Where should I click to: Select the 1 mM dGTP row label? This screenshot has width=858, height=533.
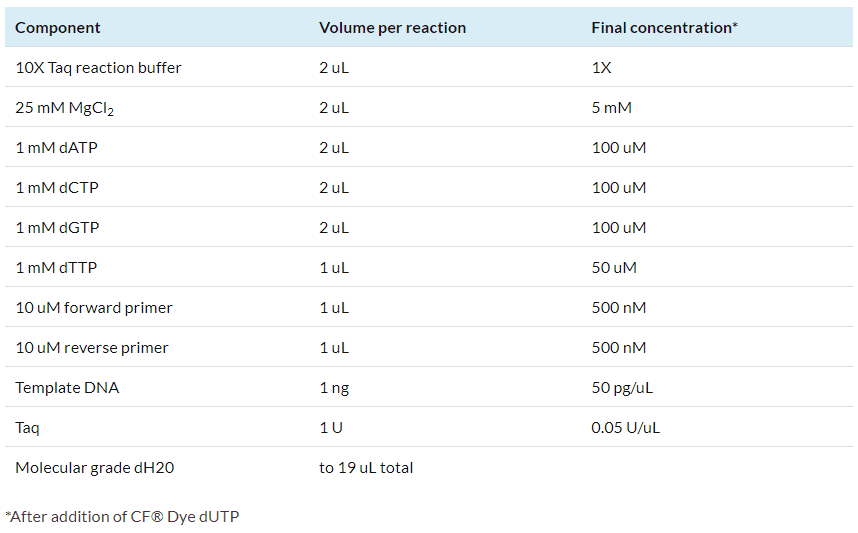(57, 228)
